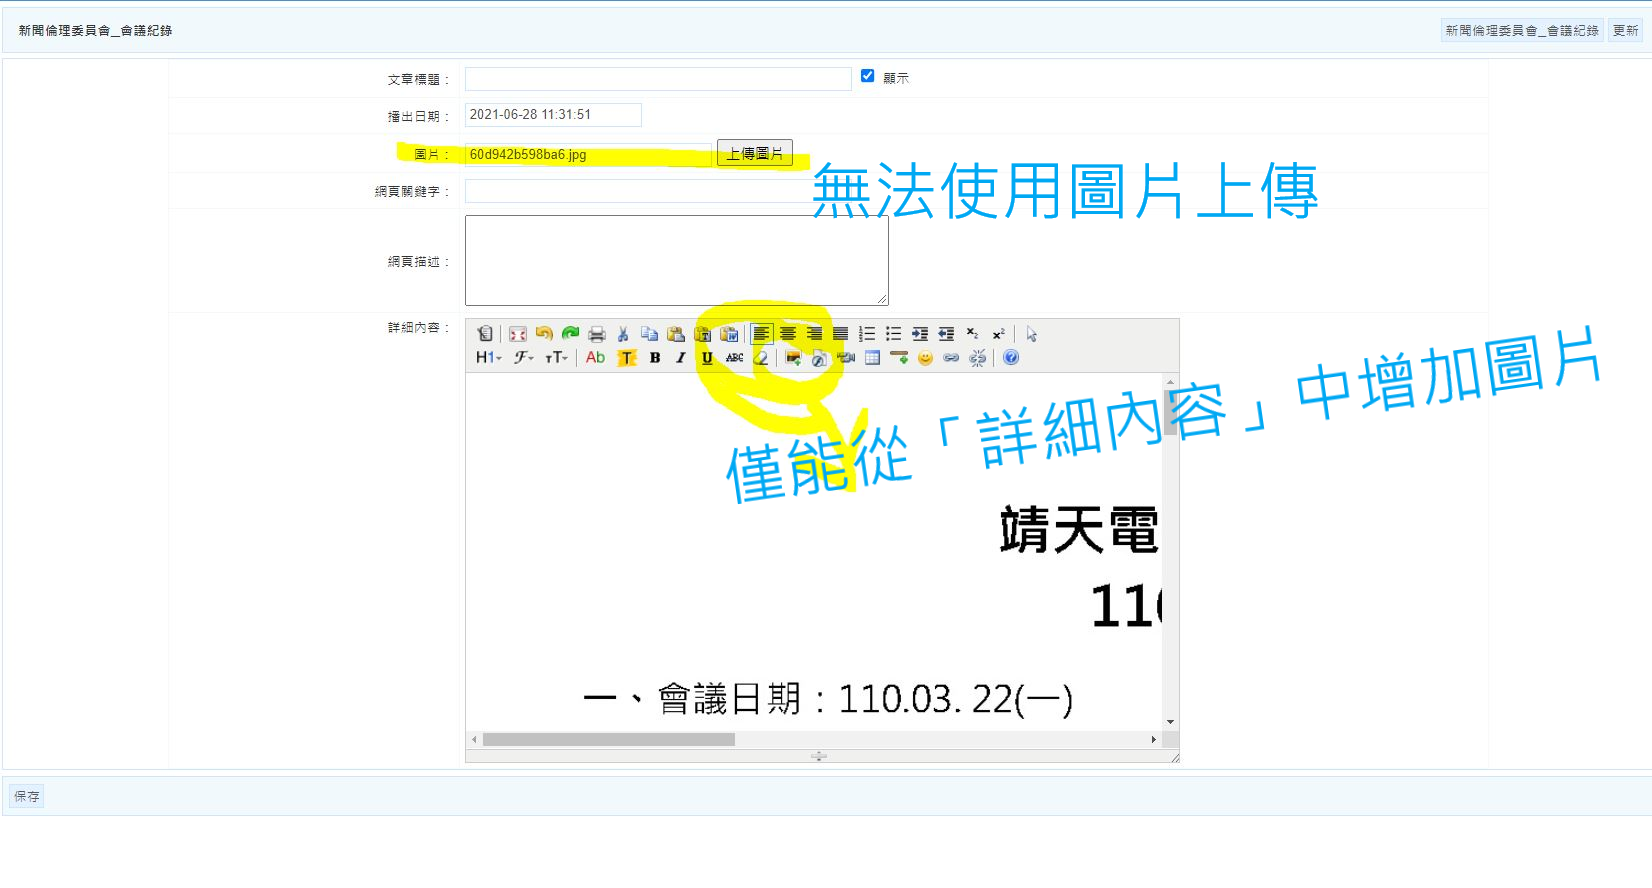Open editor help with the question mark icon

1011,358
